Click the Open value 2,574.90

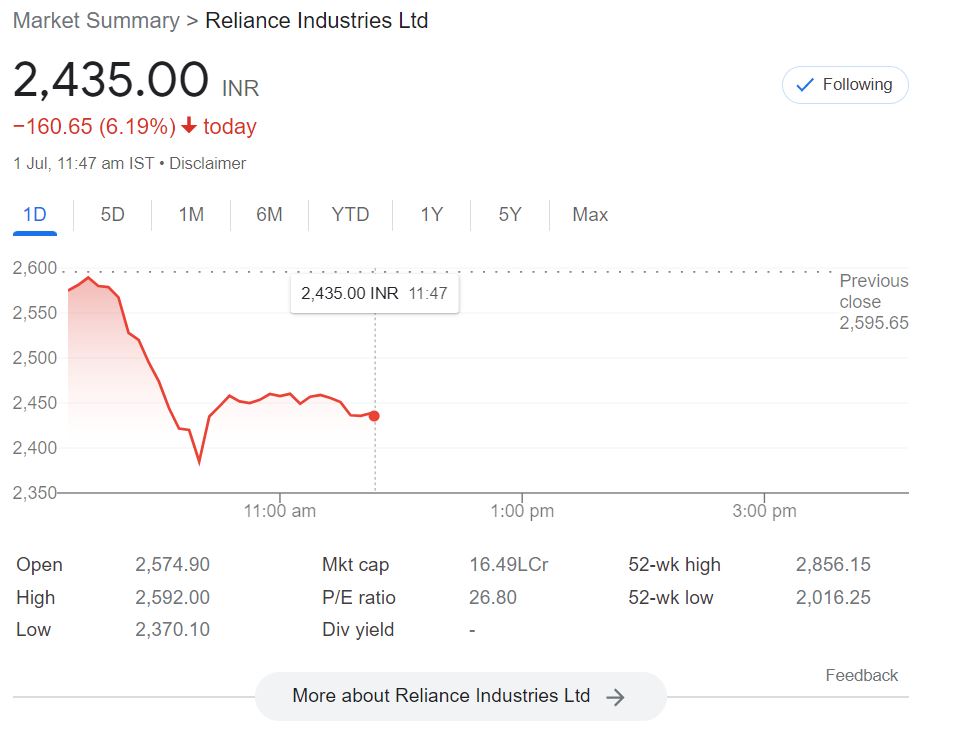[x=173, y=564]
